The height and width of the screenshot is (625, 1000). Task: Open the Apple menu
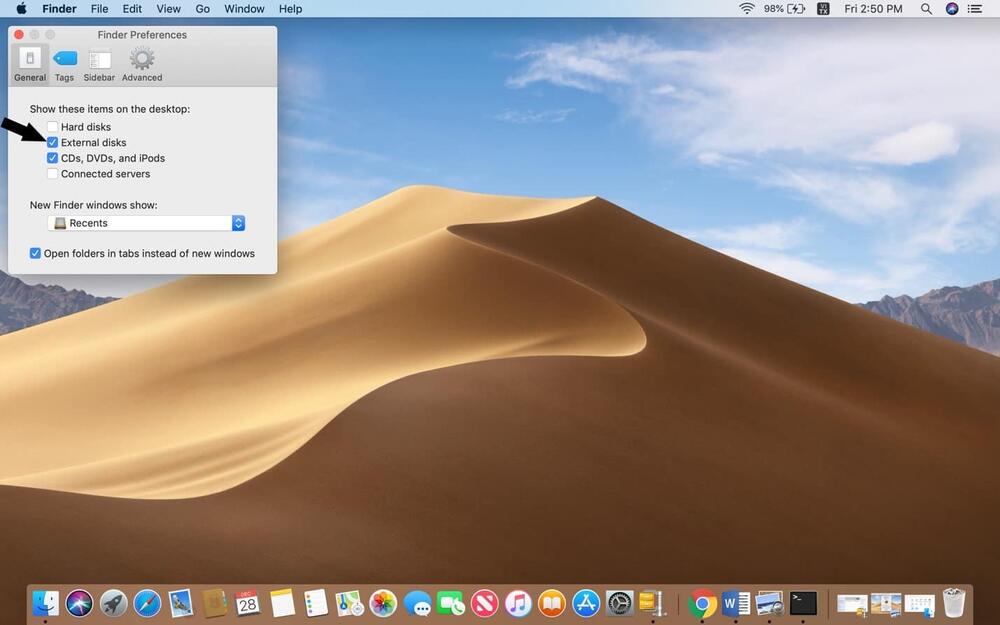[x=21, y=9]
